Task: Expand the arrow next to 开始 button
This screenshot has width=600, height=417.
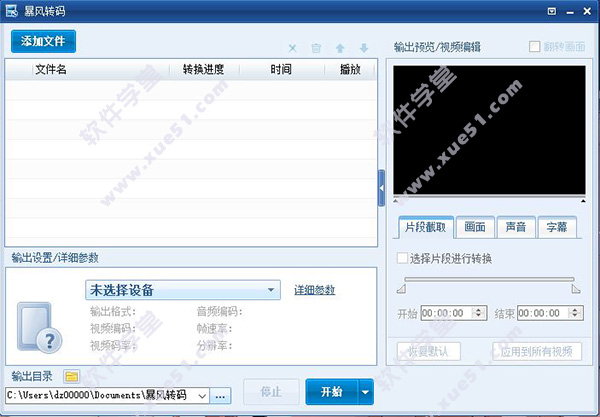Action: click(x=366, y=392)
